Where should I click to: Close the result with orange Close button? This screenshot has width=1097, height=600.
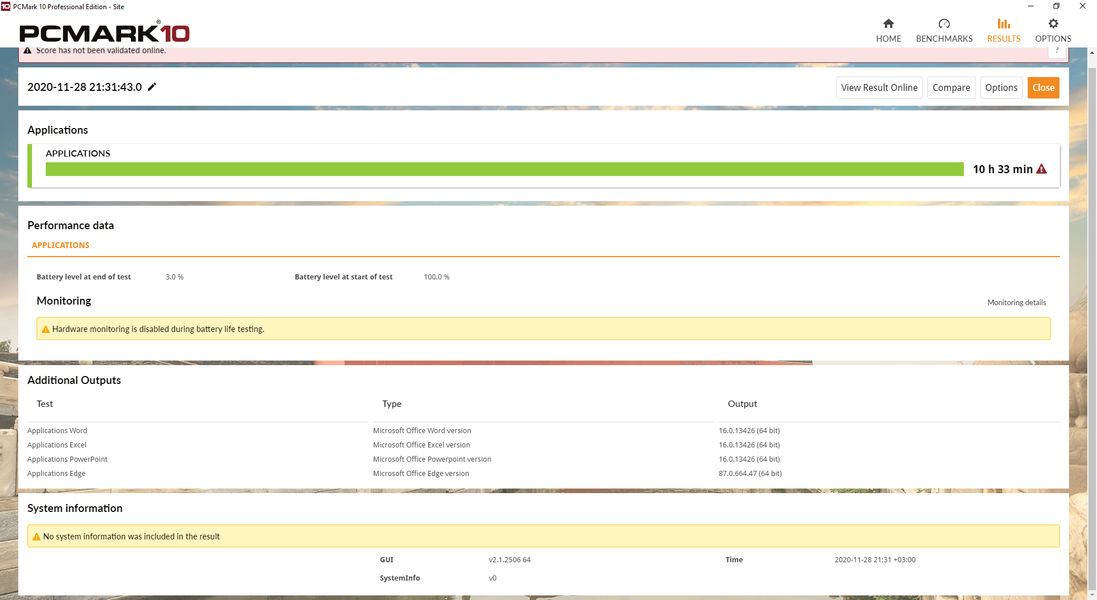point(1043,87)
